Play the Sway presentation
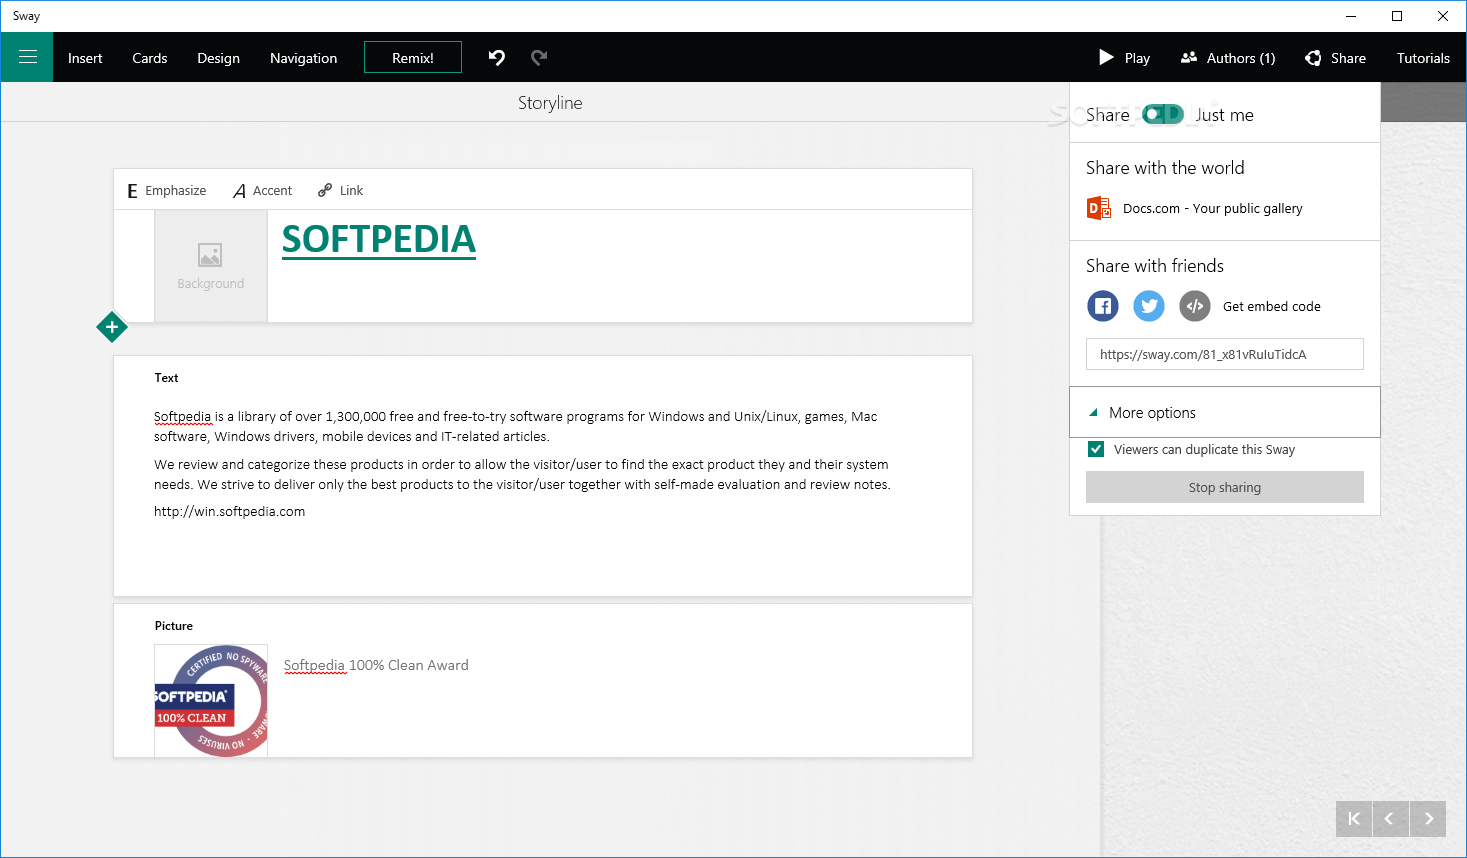 click(1124, 58)
